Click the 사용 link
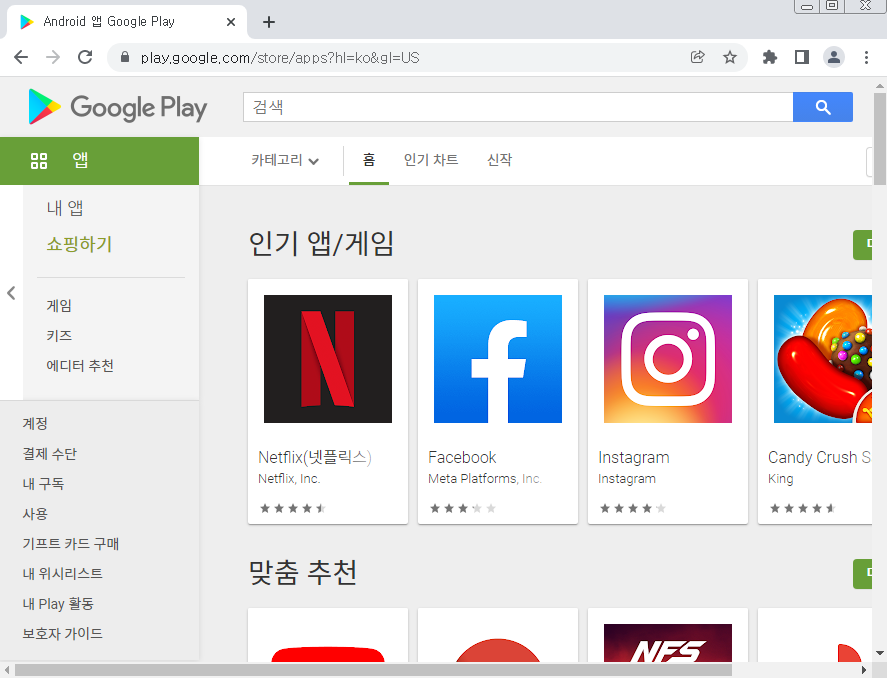This screenshot has height=678, width=887. point(35,513)
